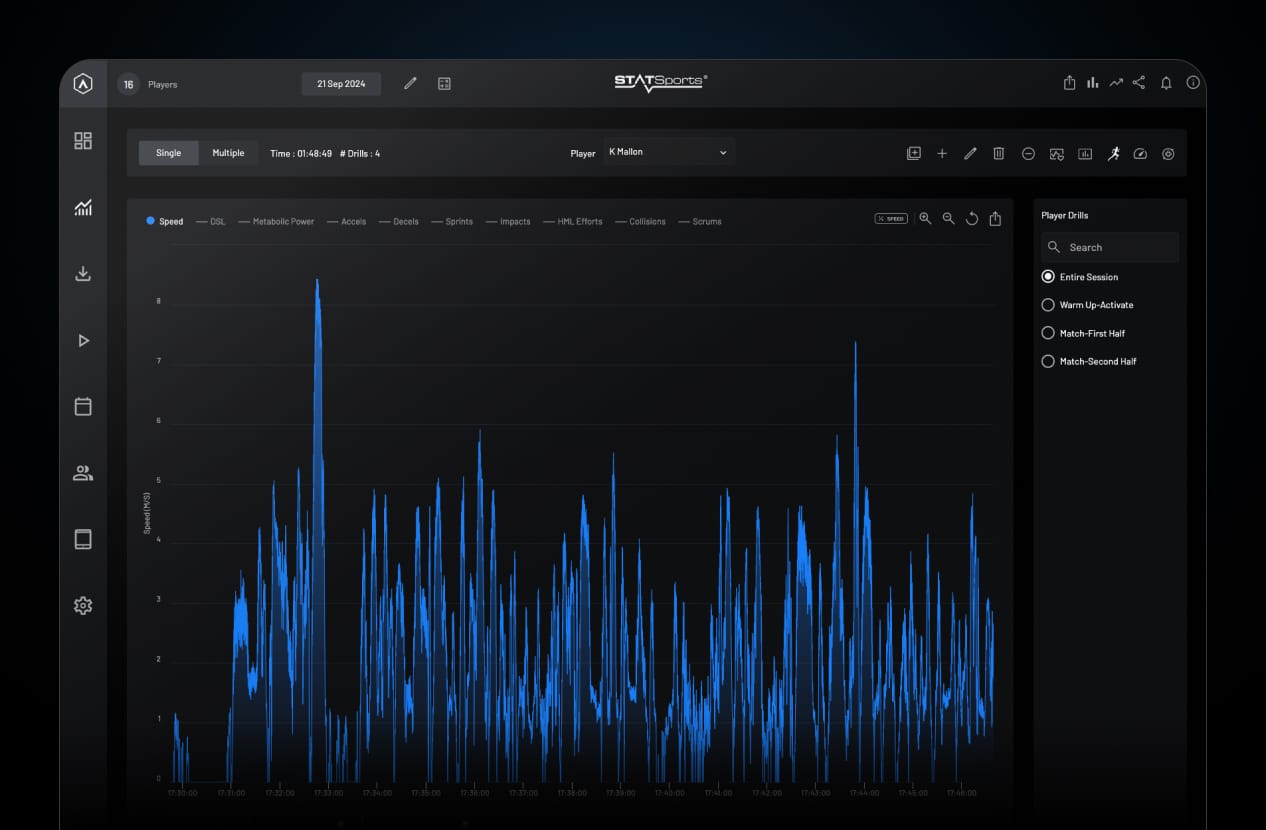Reset the chart zoom with rotate icon
Image resolution: width=1266 pixels, height=830 pixels.
(972, 218)
